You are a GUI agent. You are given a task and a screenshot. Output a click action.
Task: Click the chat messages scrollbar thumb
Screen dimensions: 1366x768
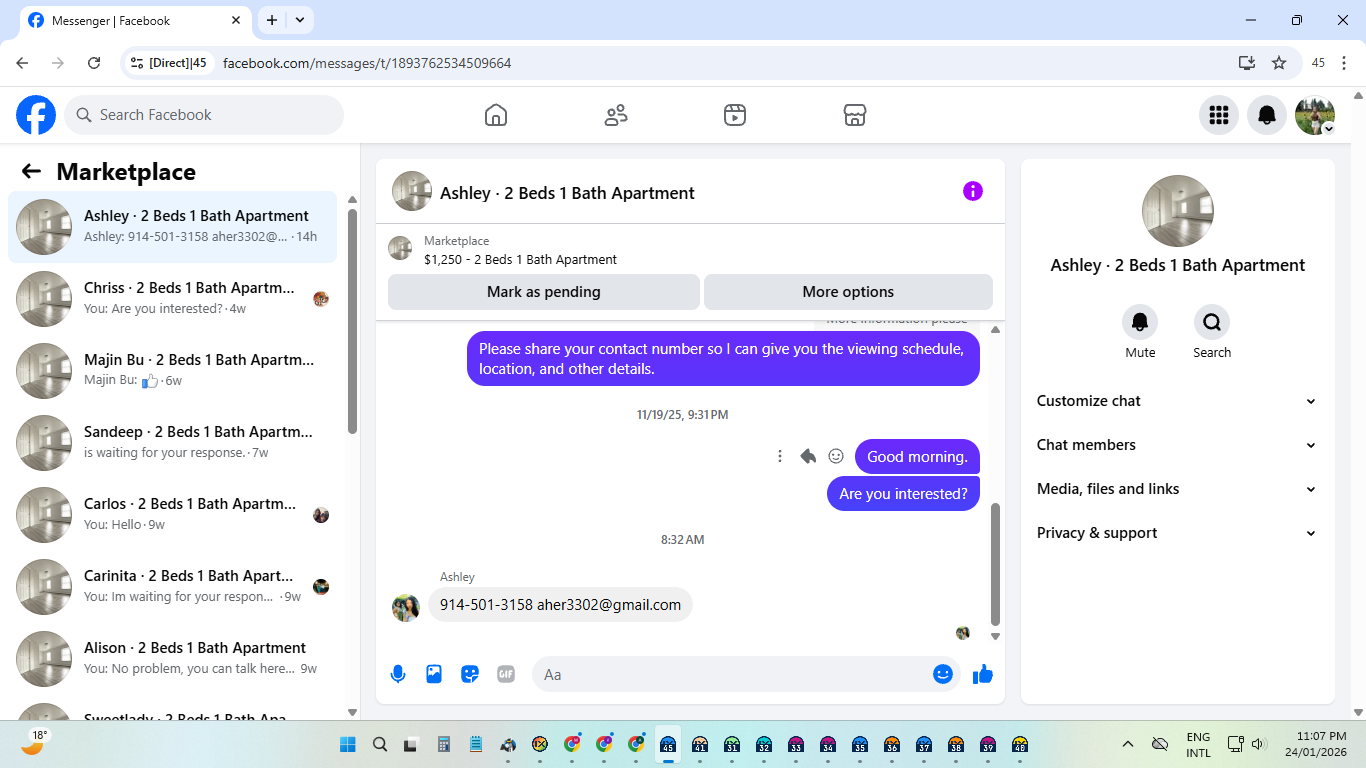995,563
